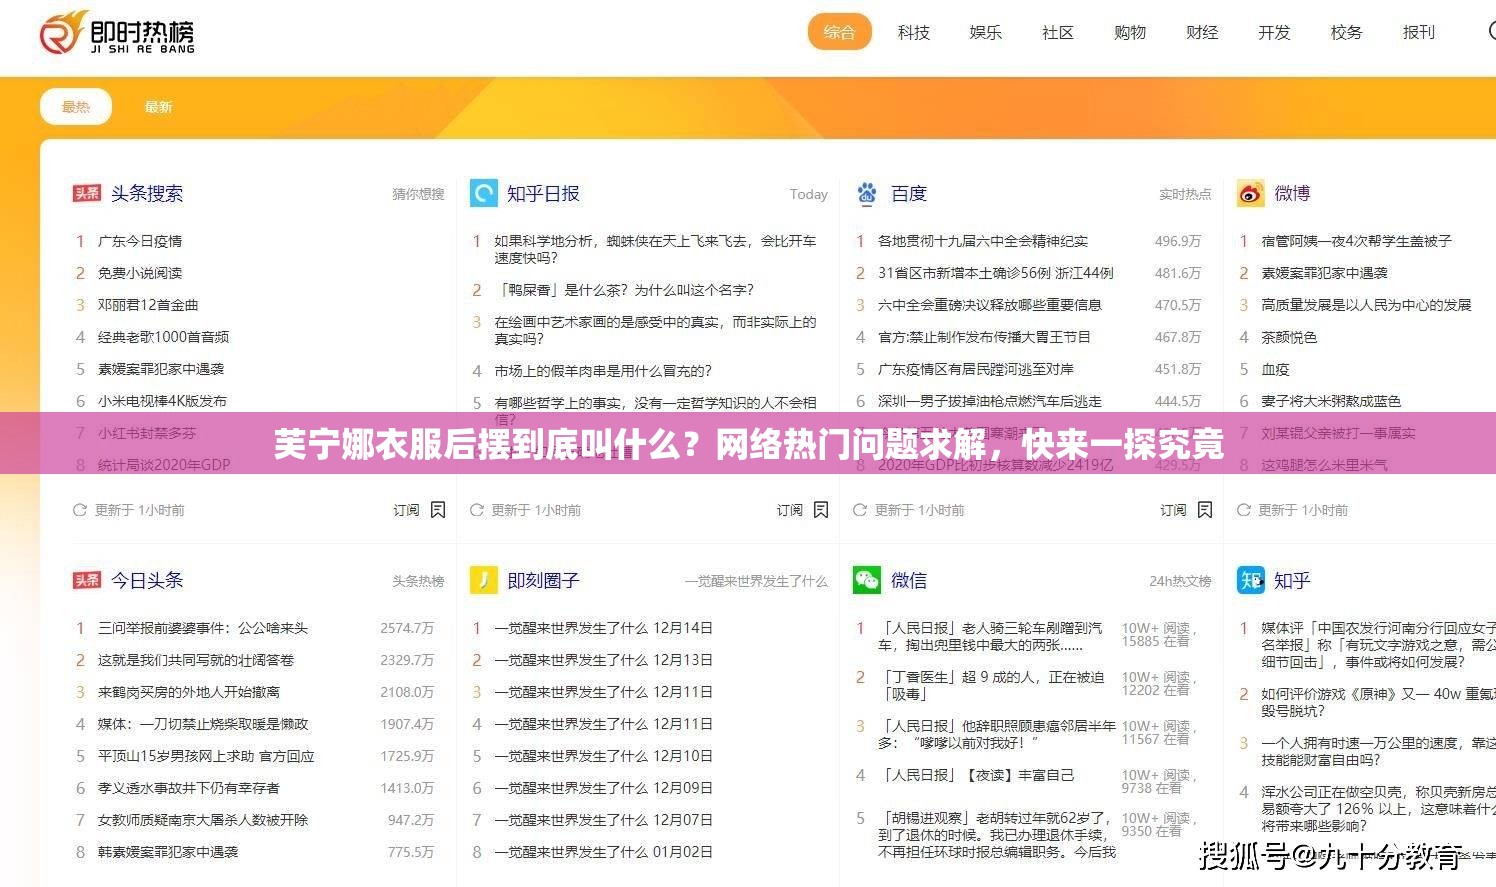Open headline 免费小说阅读
The image size is (1496, 887).
click(140, 273)
